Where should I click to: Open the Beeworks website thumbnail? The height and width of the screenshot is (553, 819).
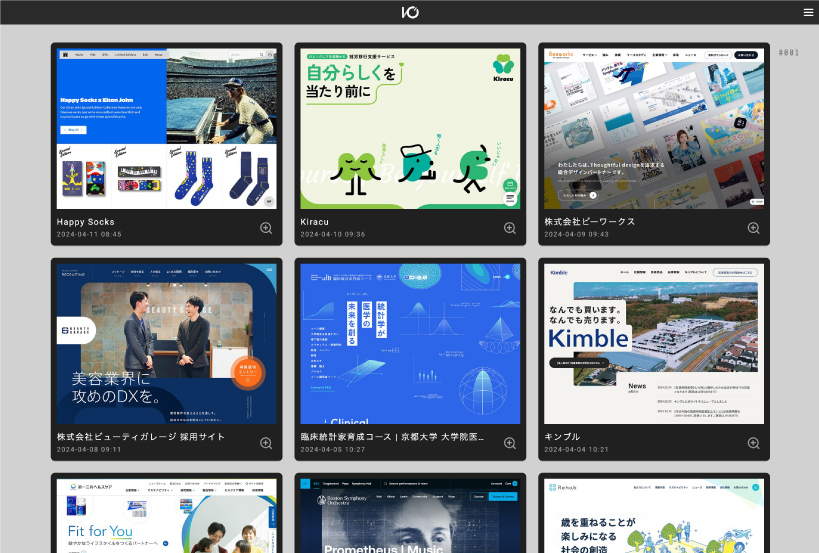tap(654, 128)
